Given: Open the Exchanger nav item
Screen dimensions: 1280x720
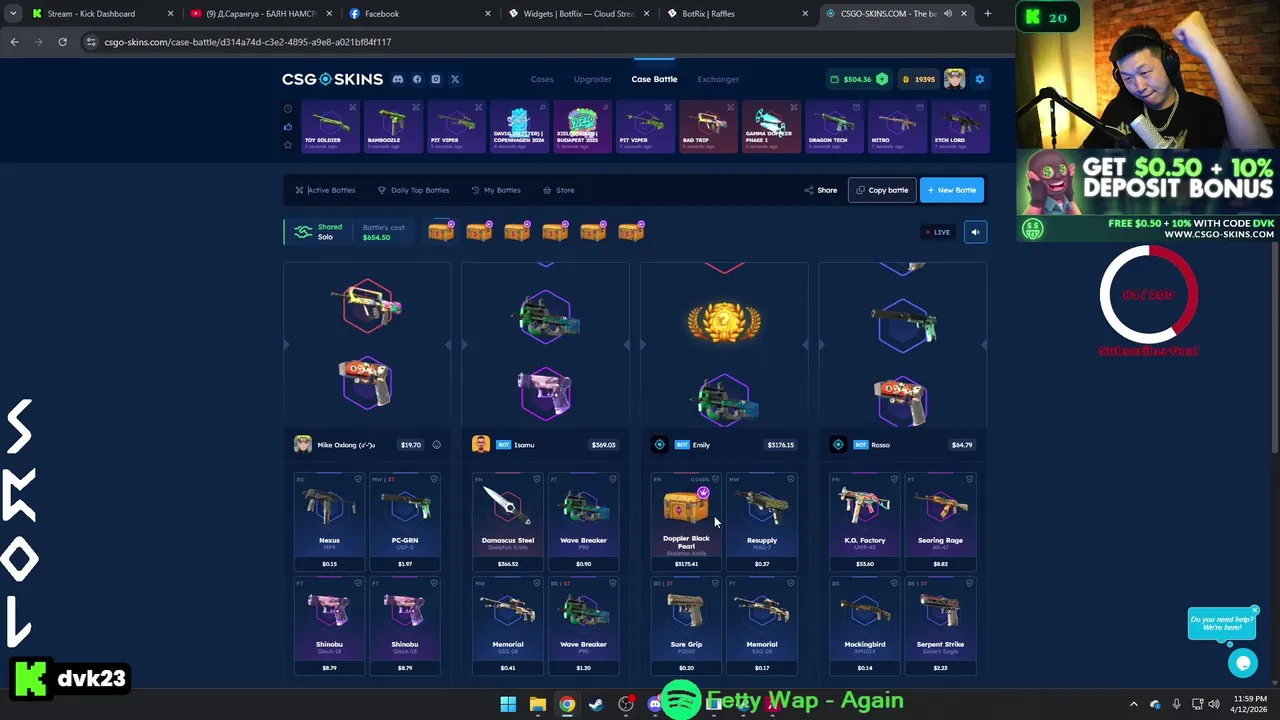Looking at the screenshot, I should point(718,79).
